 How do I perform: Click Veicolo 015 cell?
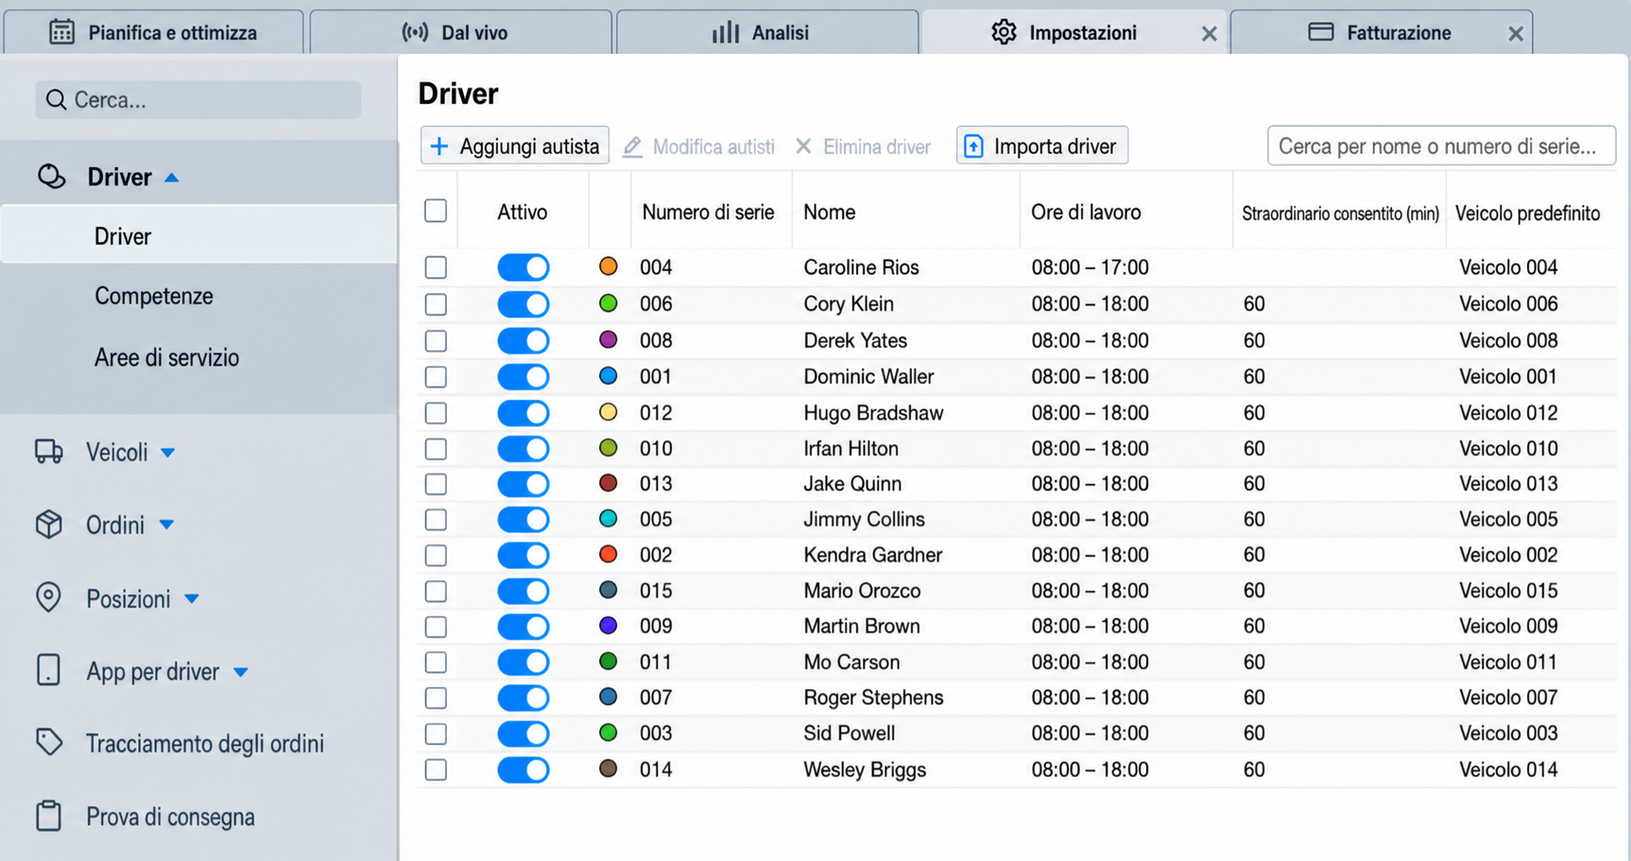[1508, 591]
